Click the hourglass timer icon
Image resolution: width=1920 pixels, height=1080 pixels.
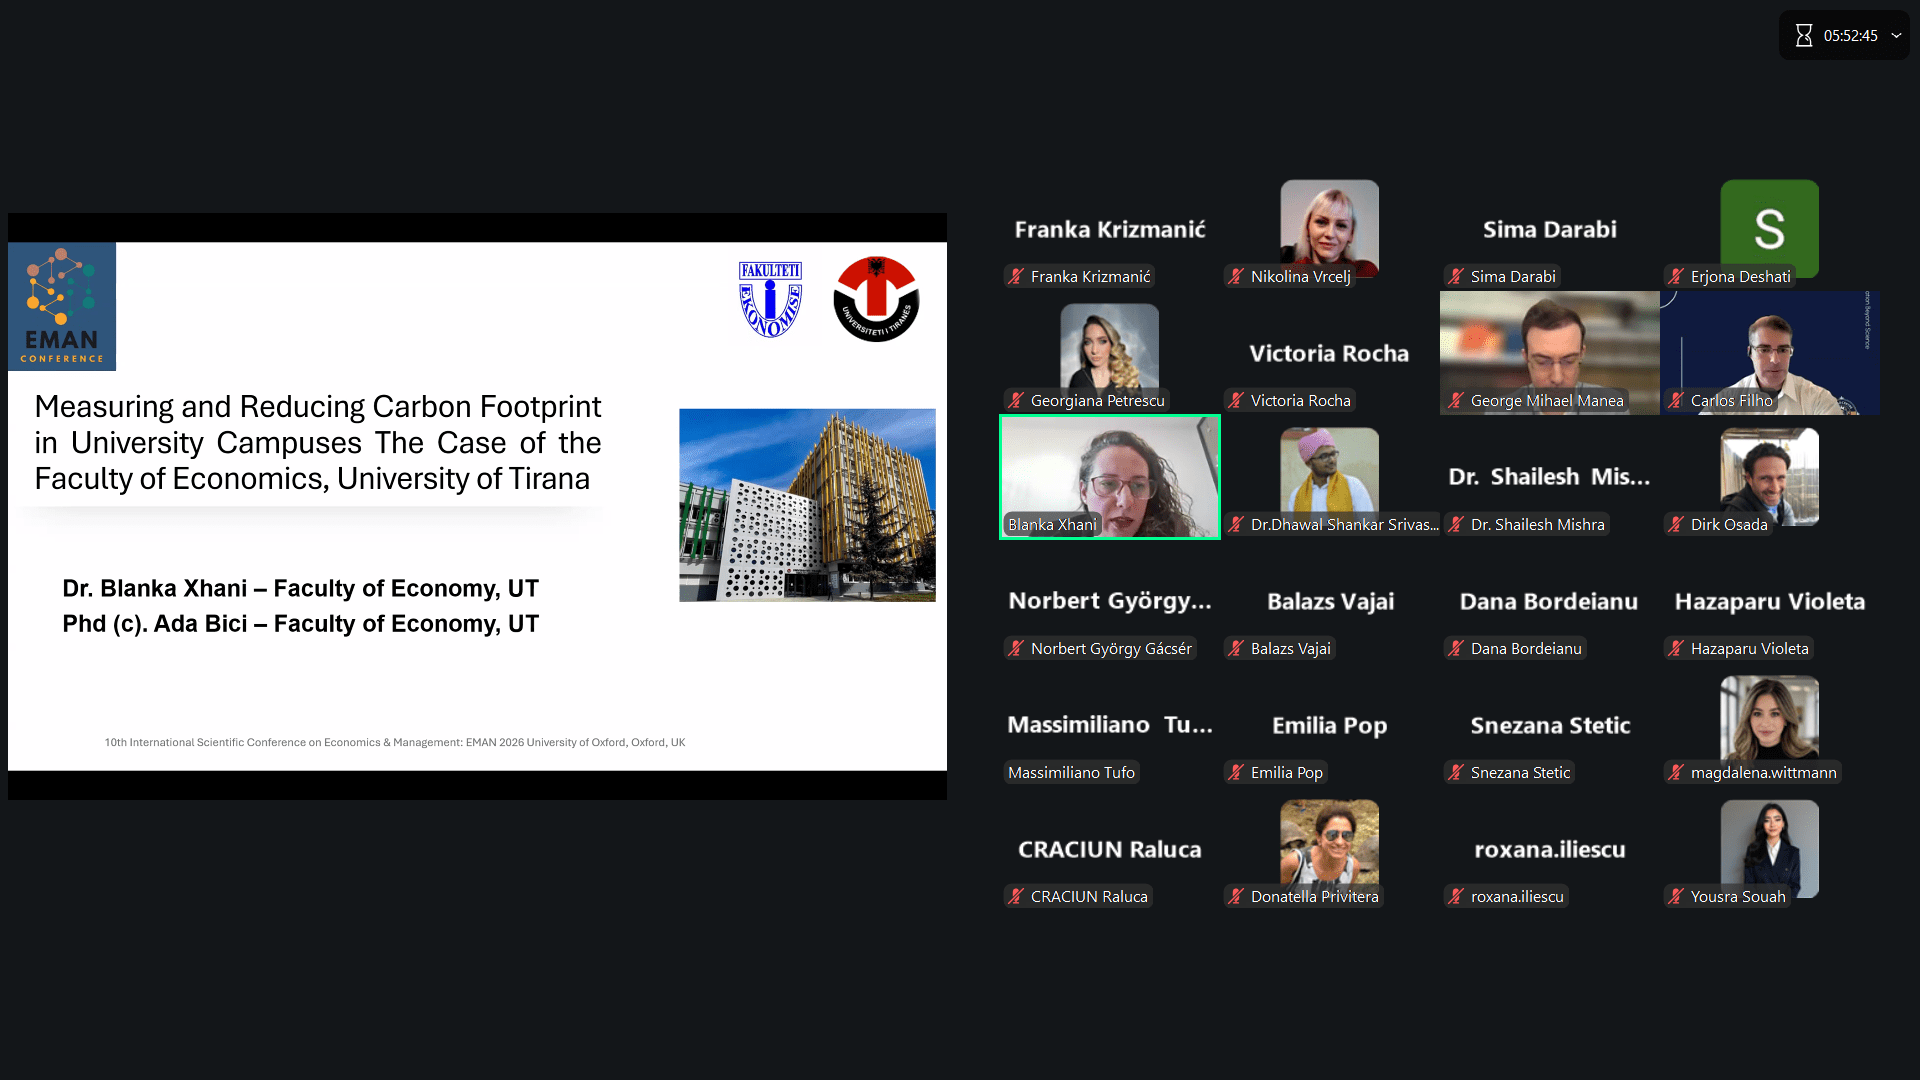[x=1803, y=36]
